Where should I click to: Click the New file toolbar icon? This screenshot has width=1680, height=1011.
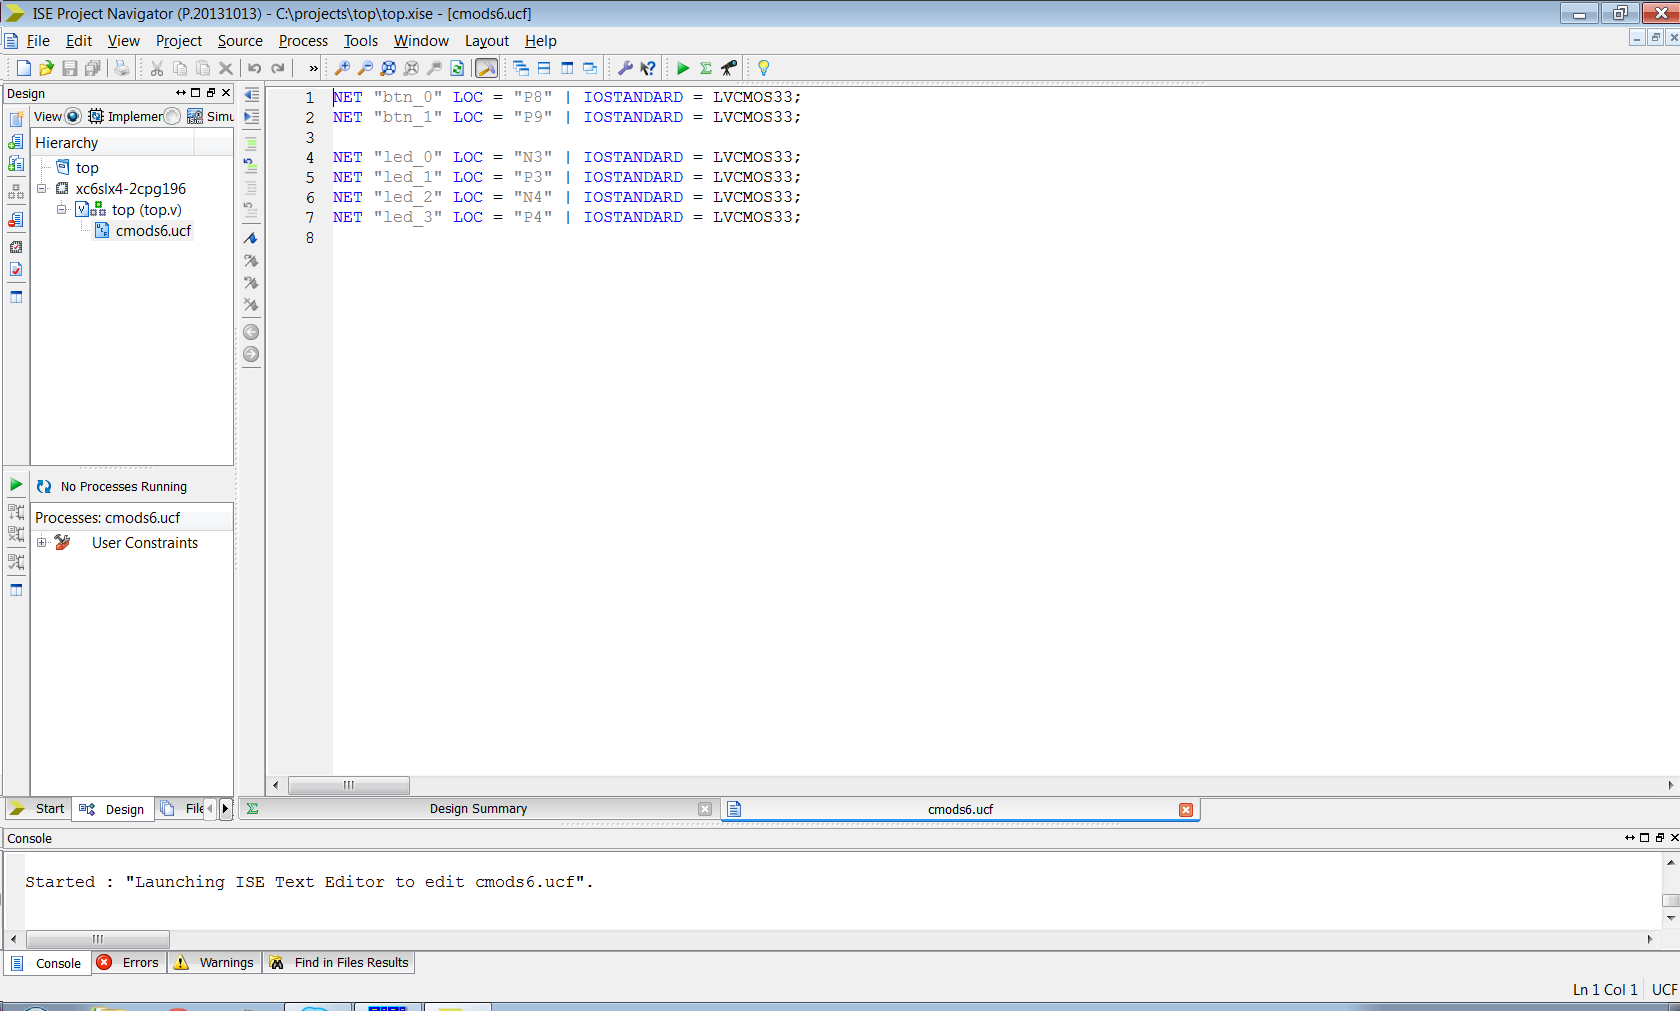(24, 68)
